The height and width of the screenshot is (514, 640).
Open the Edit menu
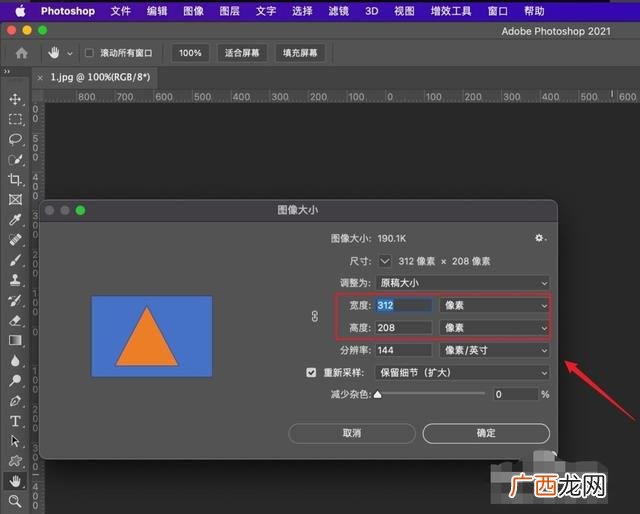pyautogui.click(x=157, y=11)
